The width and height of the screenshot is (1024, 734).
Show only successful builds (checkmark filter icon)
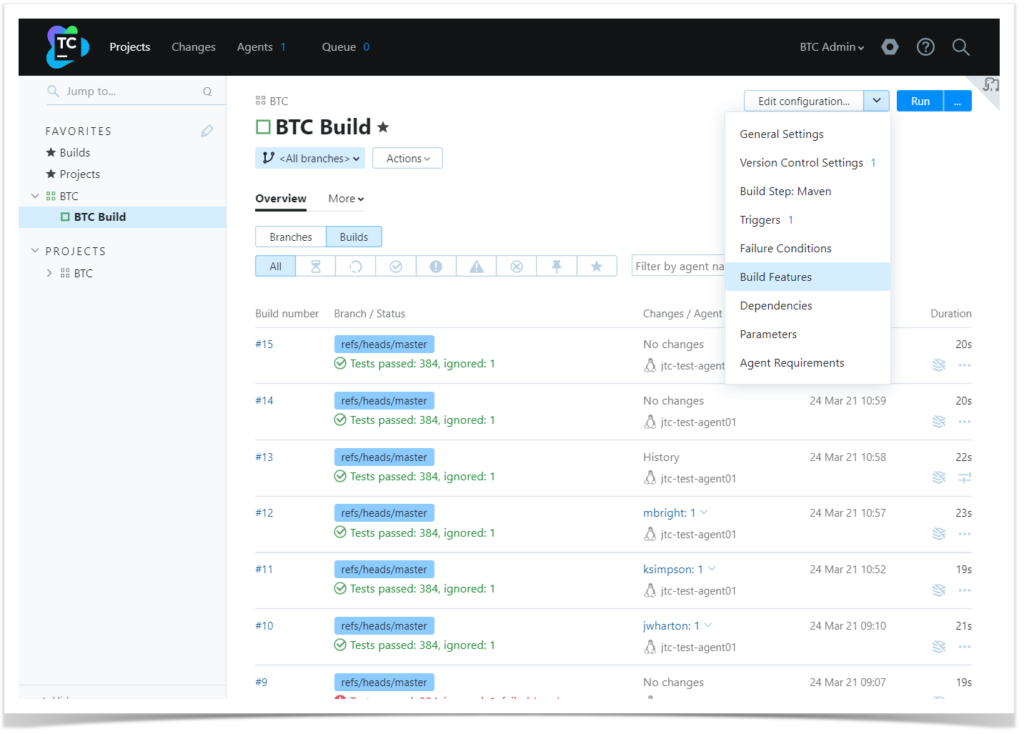click(x=396, y=265)
